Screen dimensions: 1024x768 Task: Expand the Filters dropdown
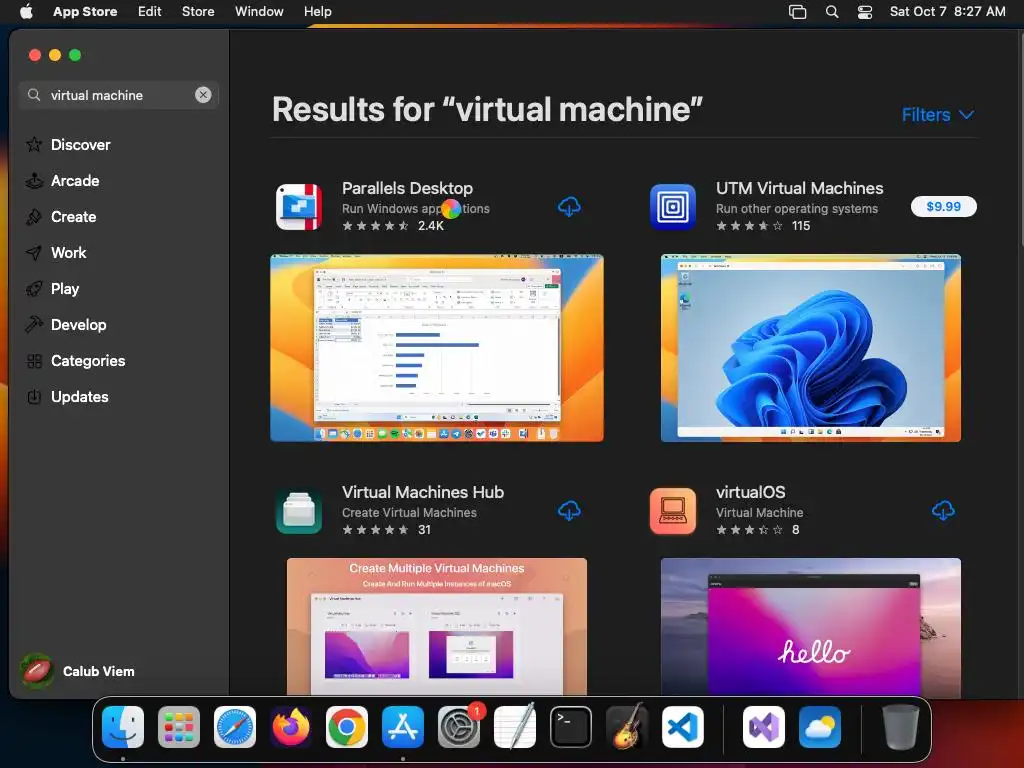(938, 115)
